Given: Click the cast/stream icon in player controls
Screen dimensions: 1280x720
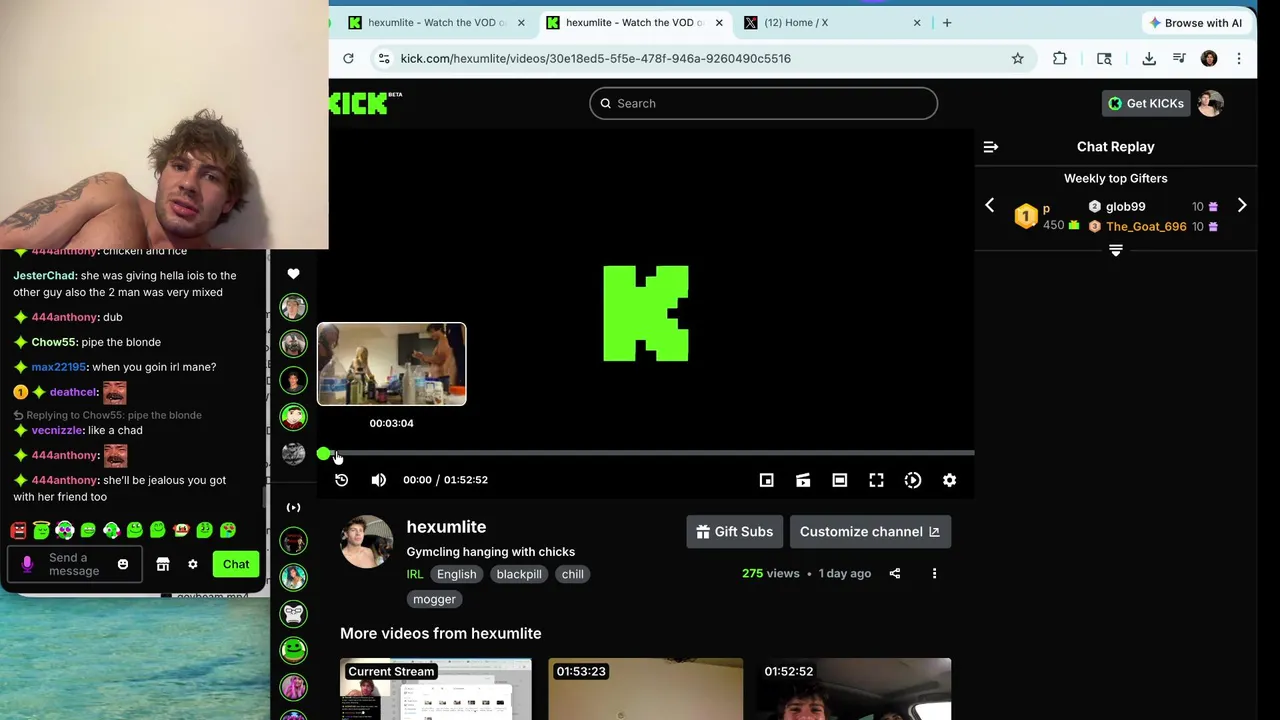Looking at the screenshot, I should [803, 480].
